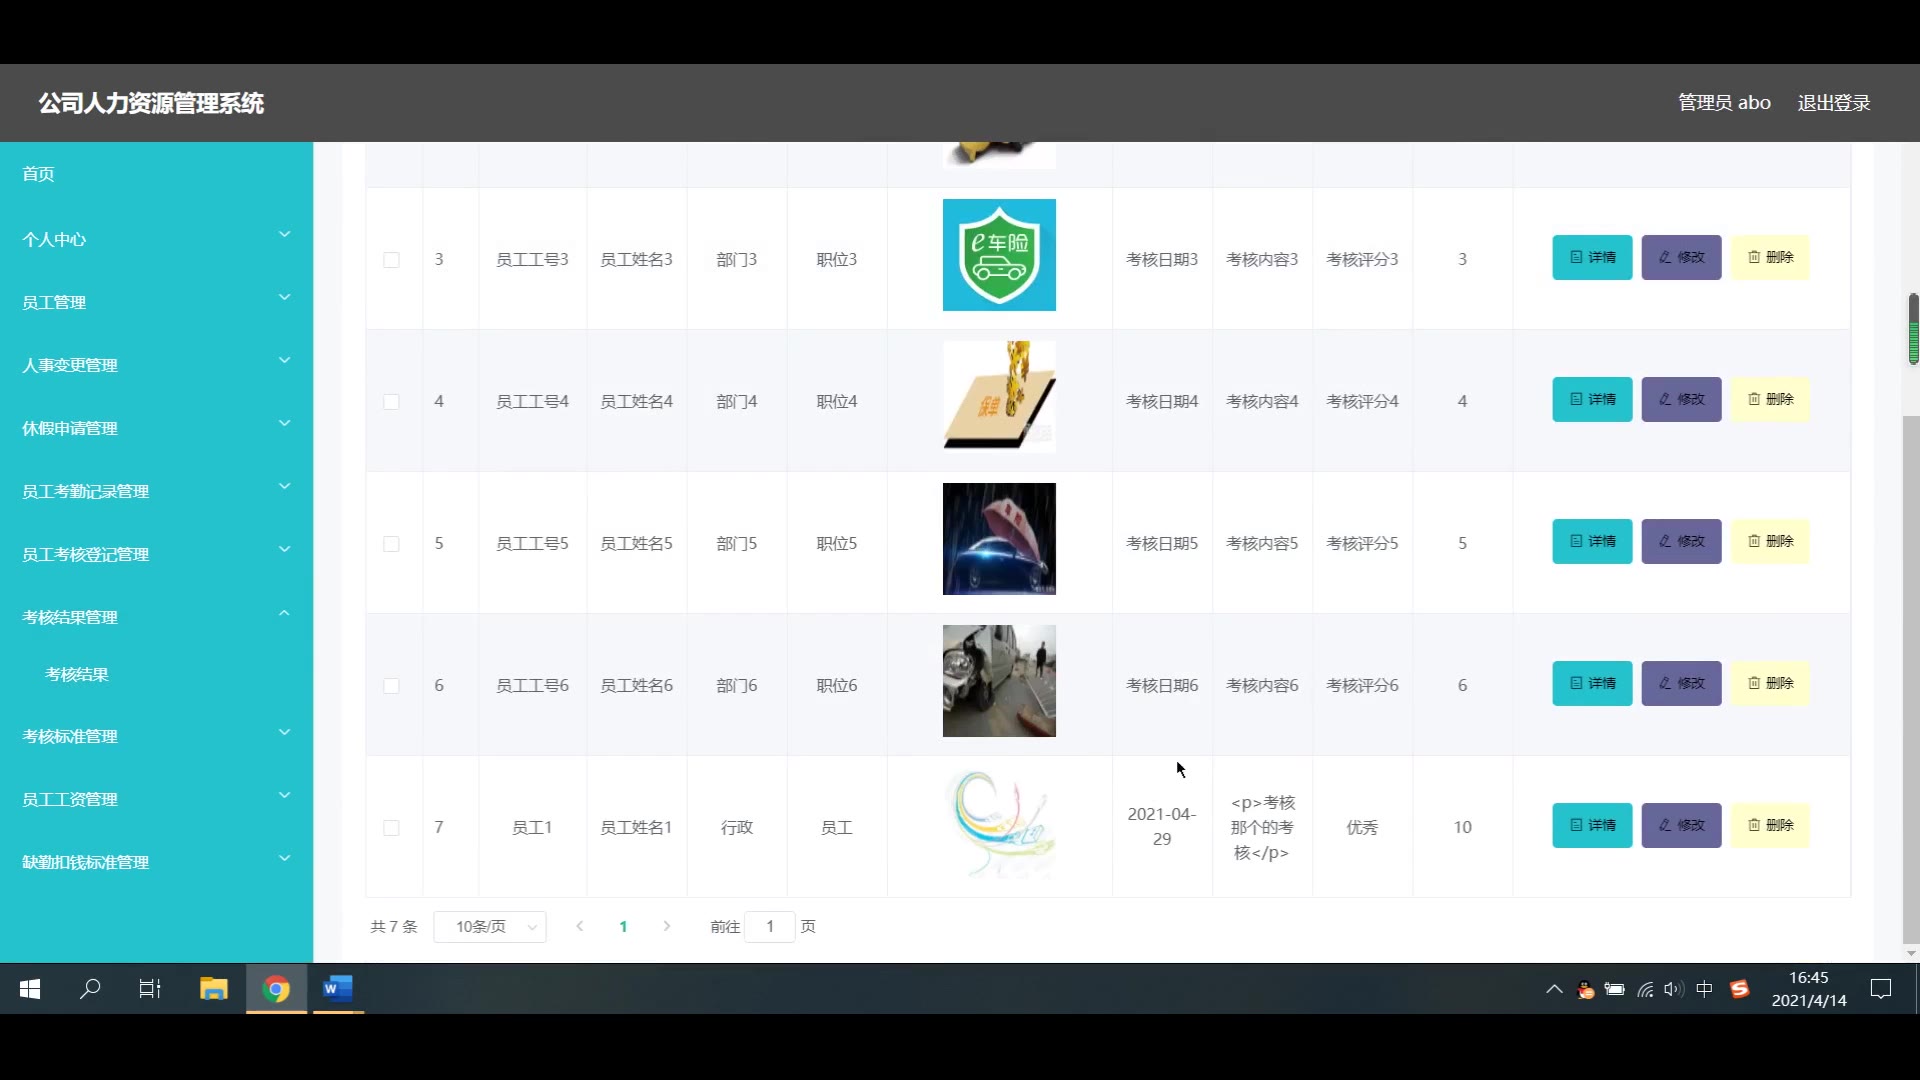Modify the row 7 record

[1681, 825]
